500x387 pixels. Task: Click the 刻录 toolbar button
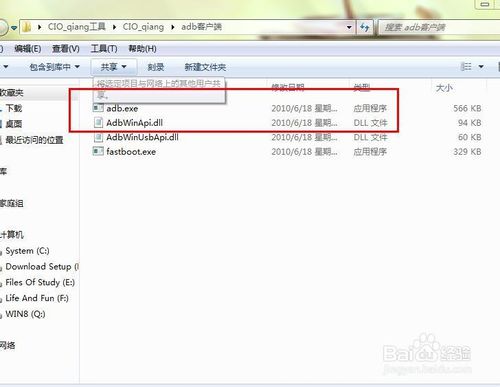[156, 67]
